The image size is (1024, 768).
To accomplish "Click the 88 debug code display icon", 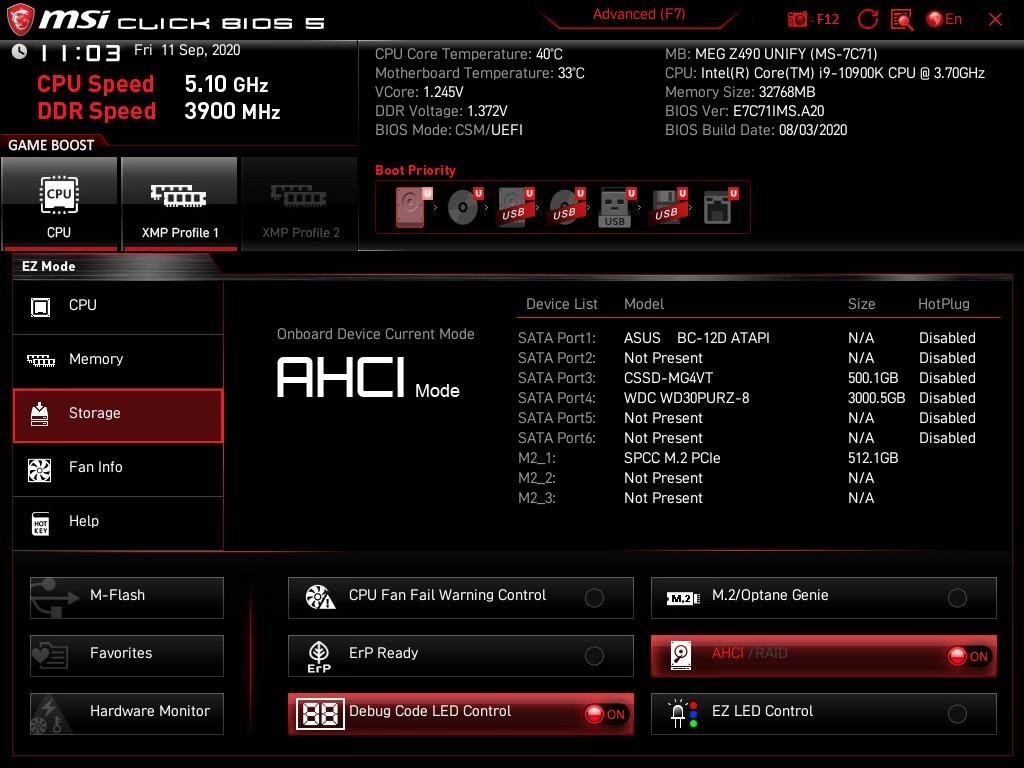I will point(320,714).
